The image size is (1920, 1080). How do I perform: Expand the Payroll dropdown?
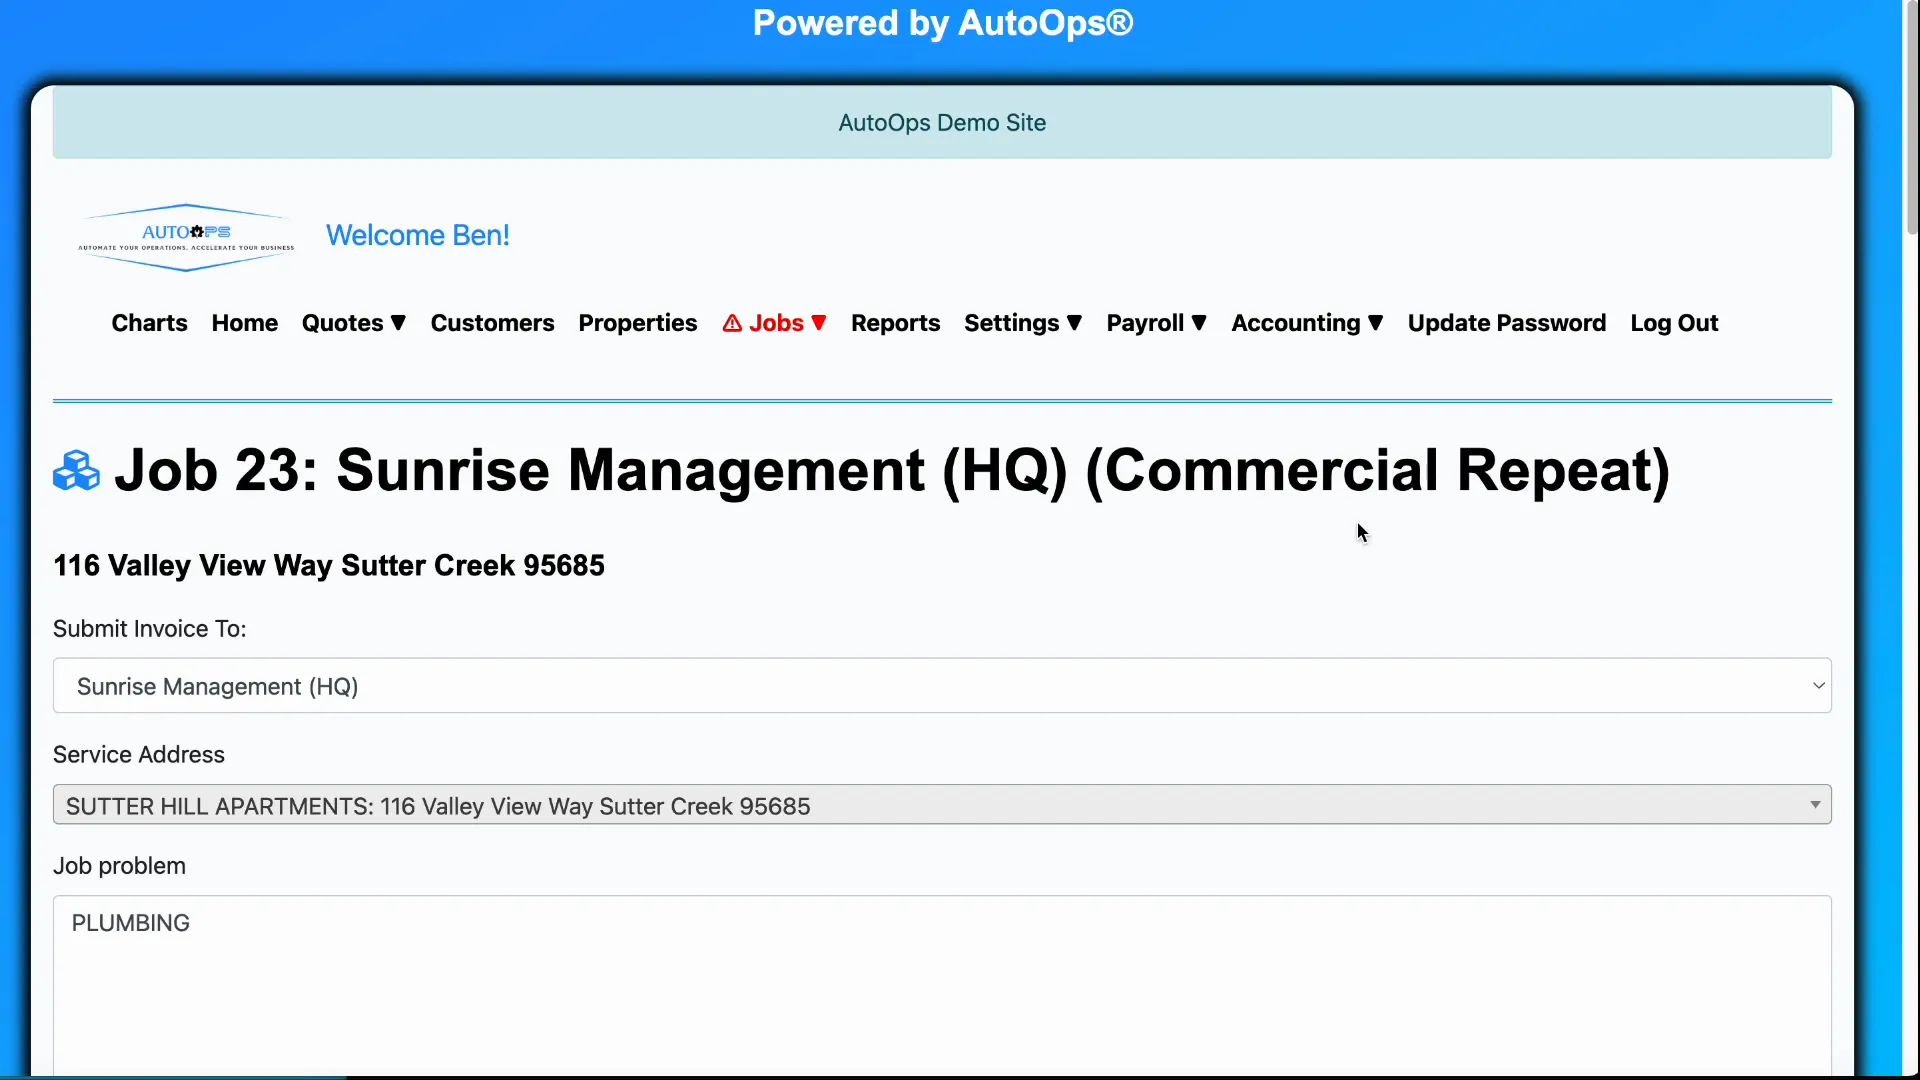(x=1156, y=322)
